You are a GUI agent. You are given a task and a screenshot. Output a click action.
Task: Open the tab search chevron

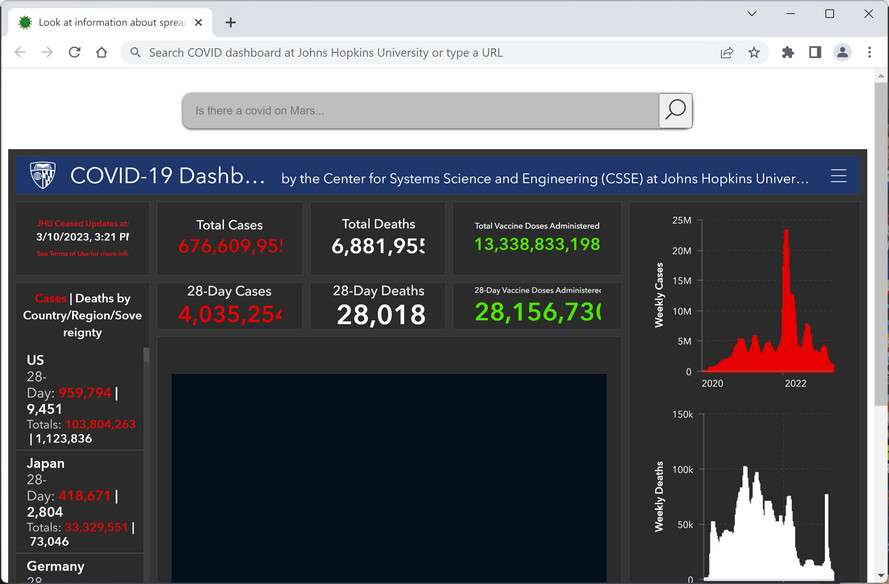[752, 14]
